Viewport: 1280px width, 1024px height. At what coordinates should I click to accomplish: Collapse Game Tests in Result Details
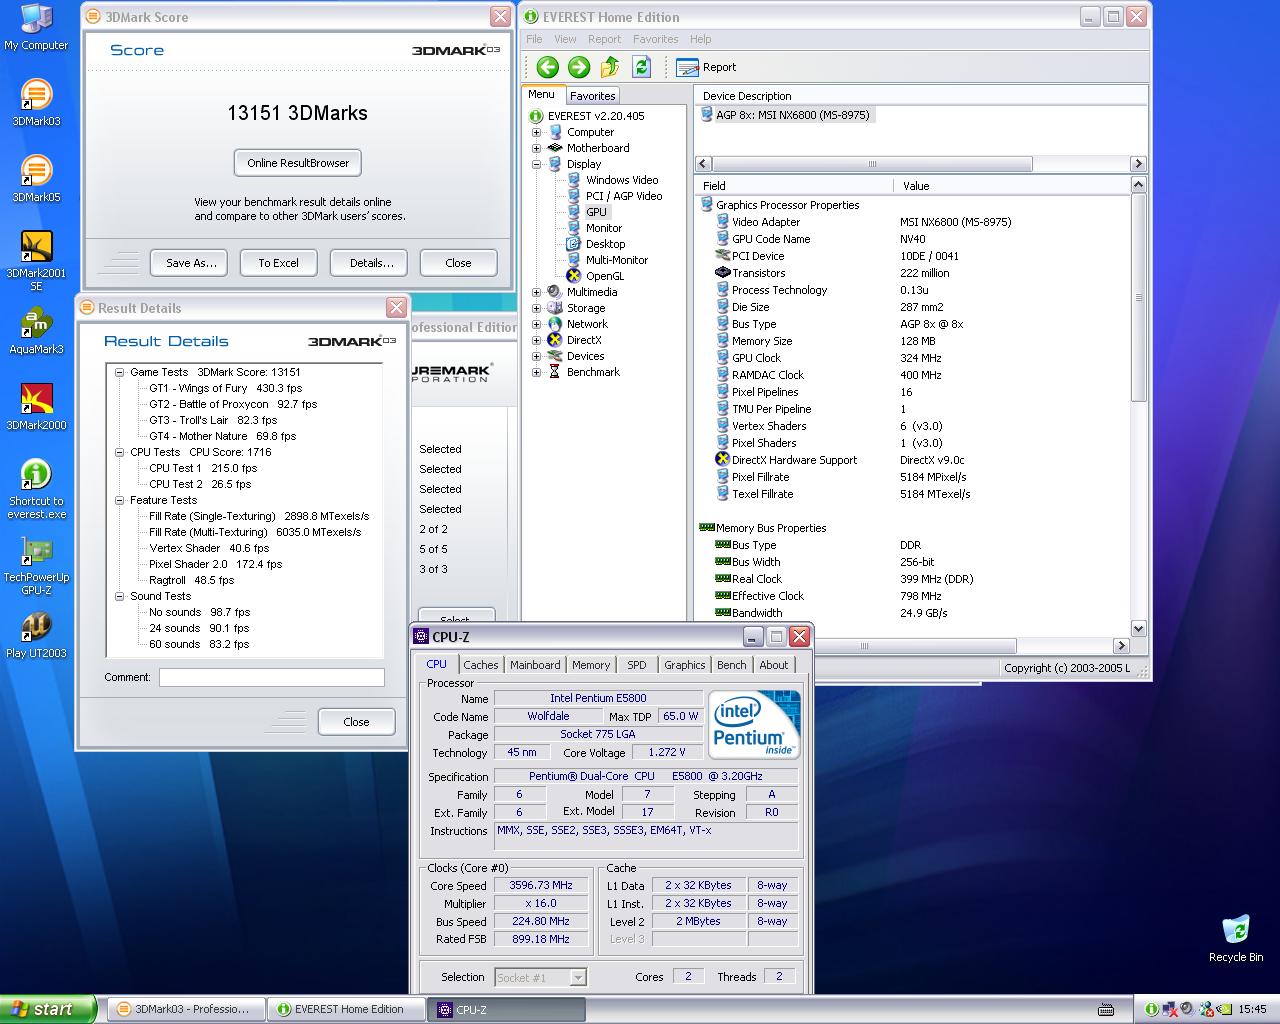(120, 372)
